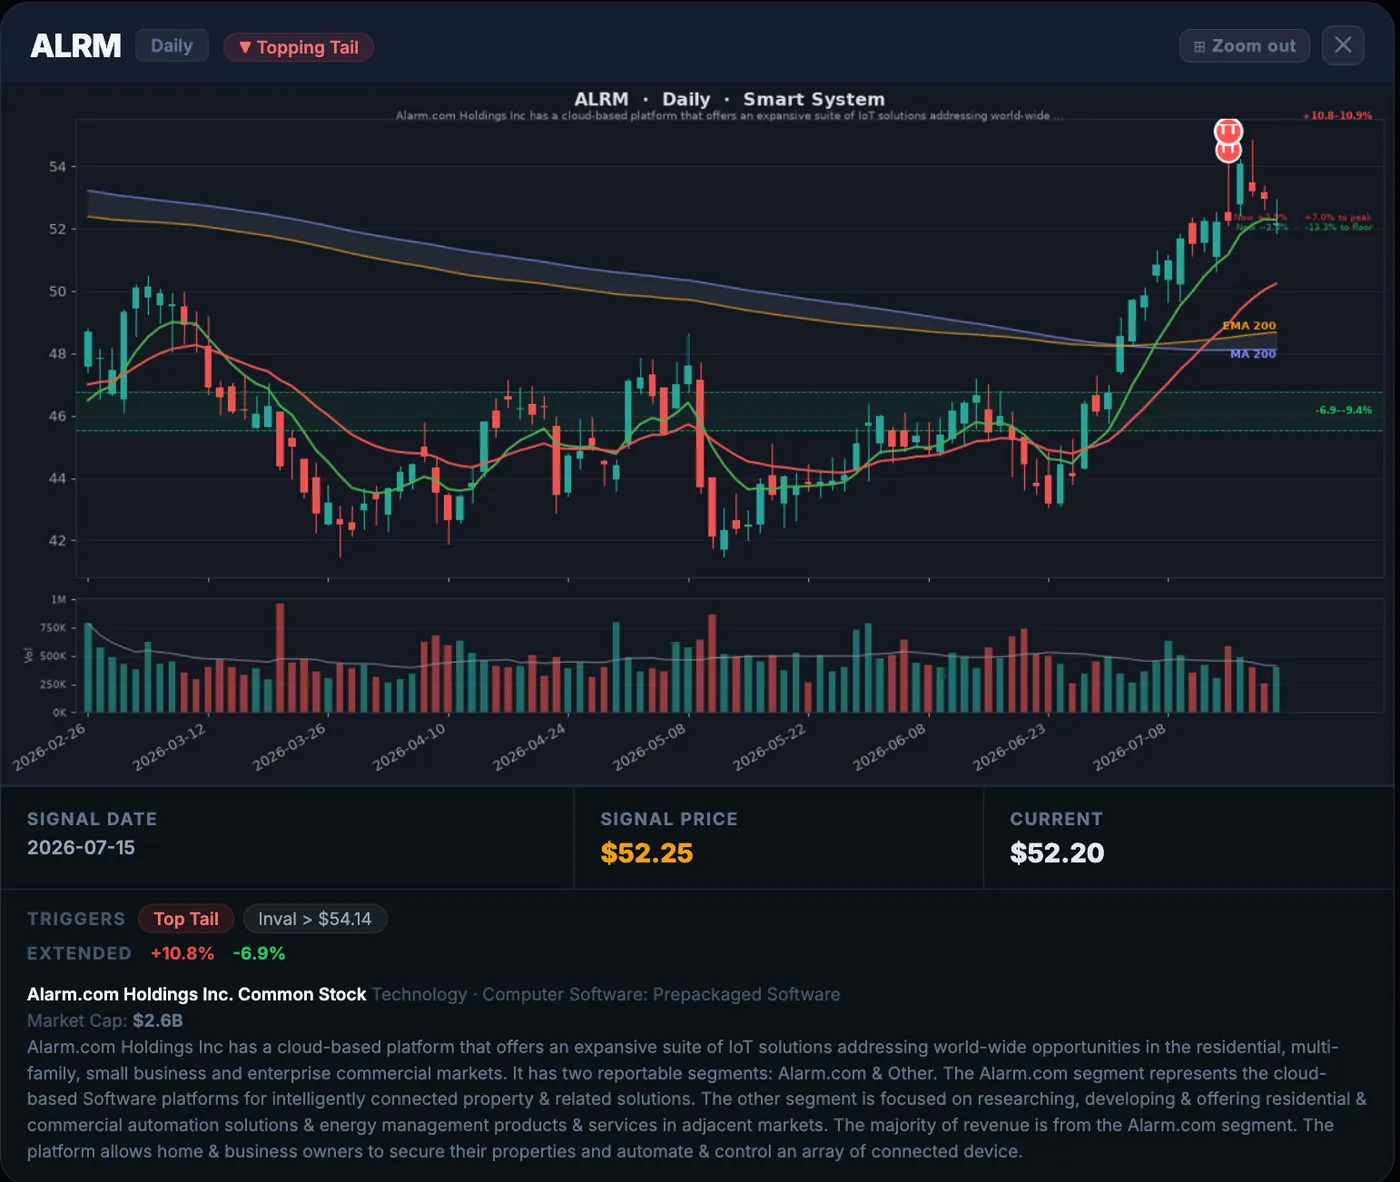Click the Topping Tail signal tag
The height and width of the screenshot is (1182, 1400).
pos(298,47)
